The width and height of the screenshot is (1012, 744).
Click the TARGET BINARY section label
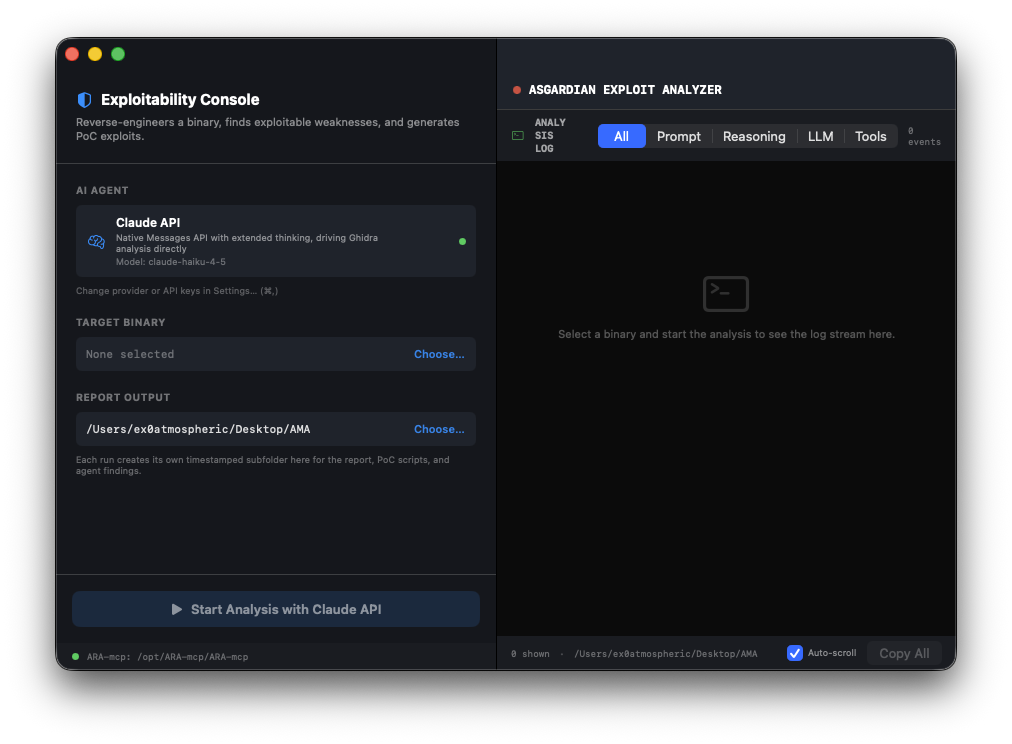[x=121, y=322]
